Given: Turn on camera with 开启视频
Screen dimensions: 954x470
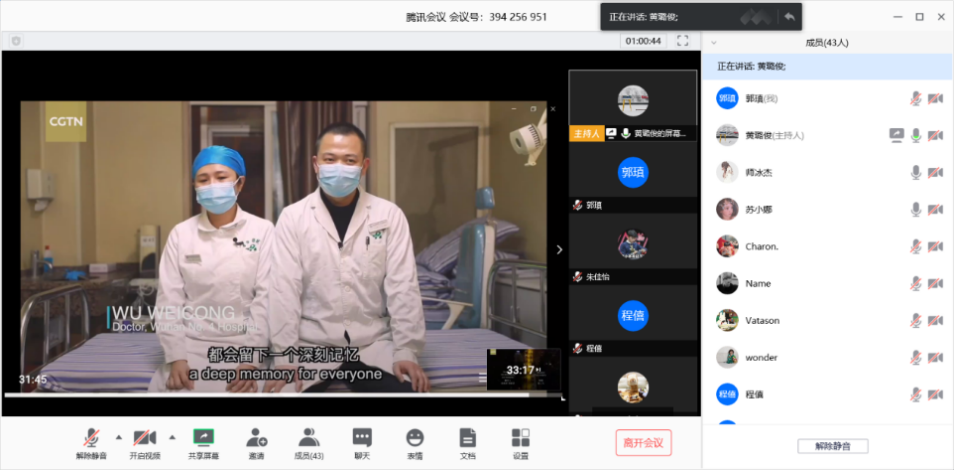Looking at the screenshot, I should pyautogui.click(x=145, y=443).
